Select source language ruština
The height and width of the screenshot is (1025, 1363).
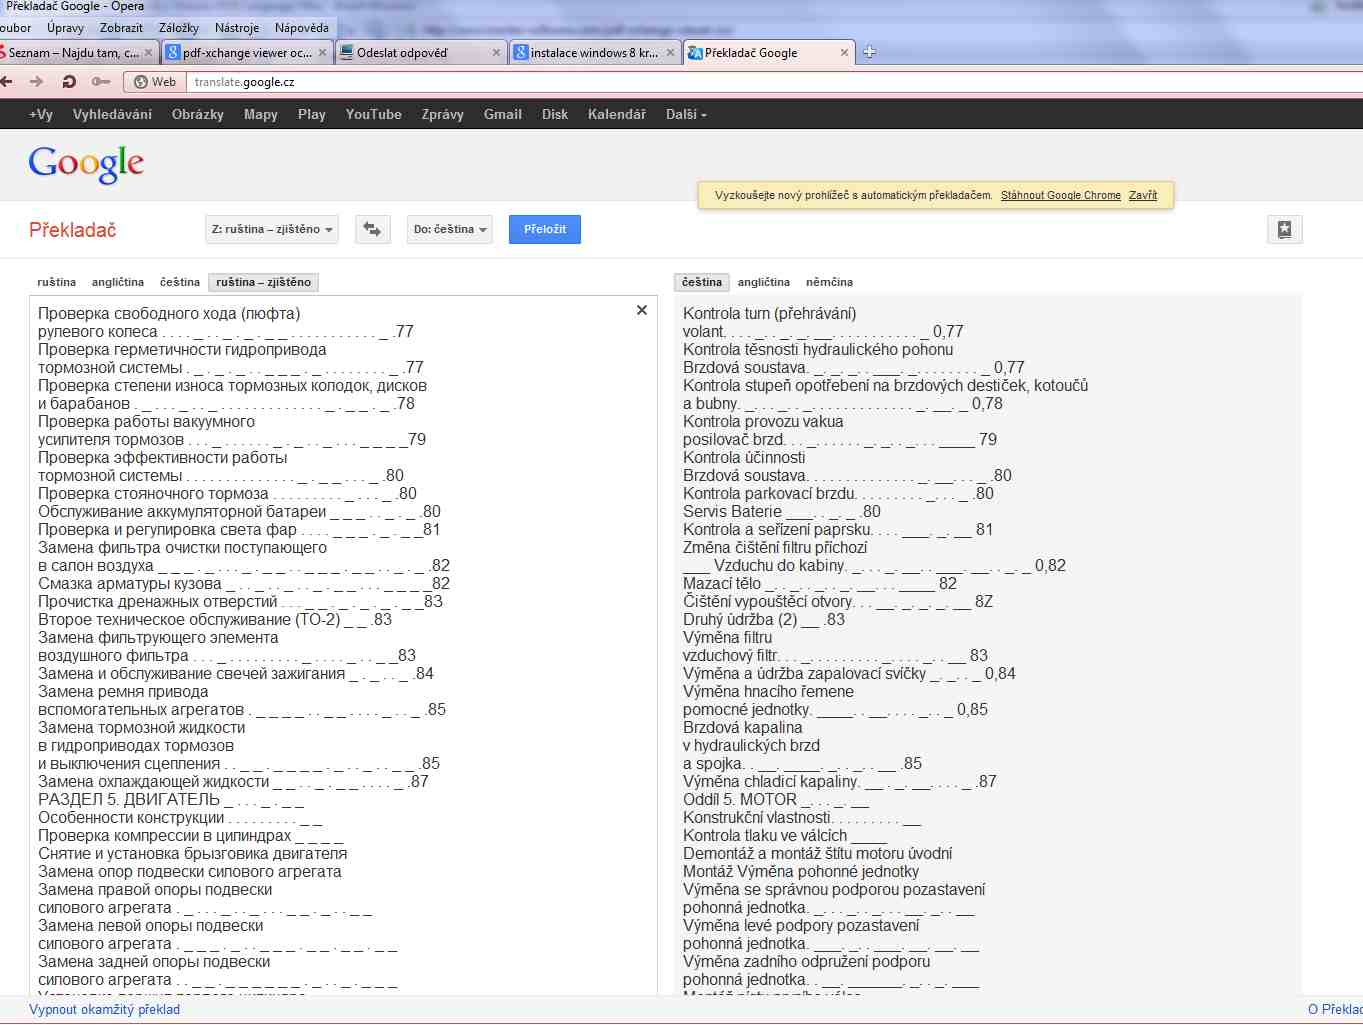click(57, 282)
